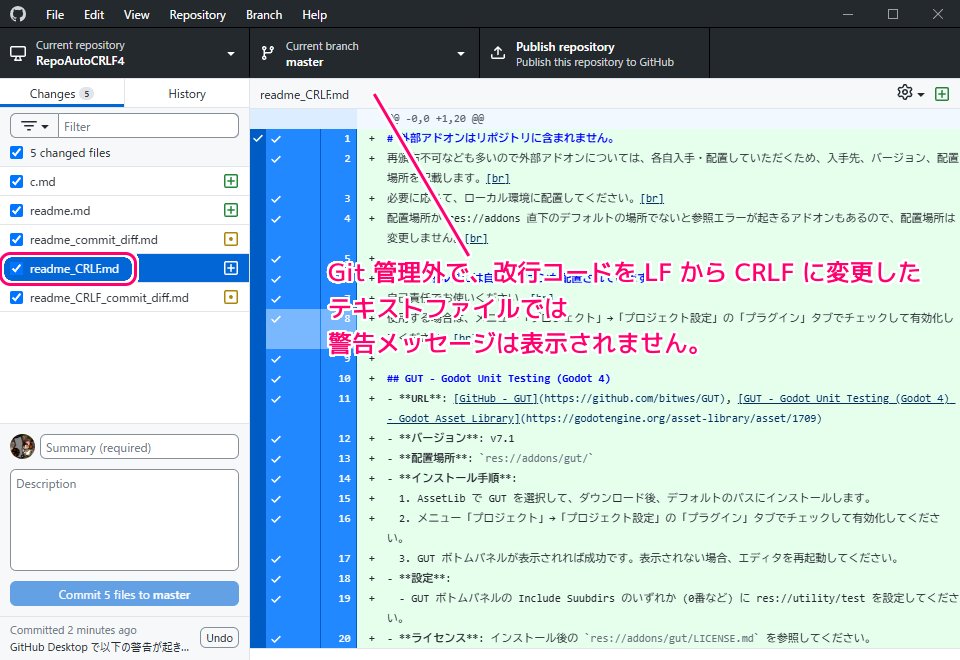Click the GitHub Octocat logo in the titlebar
Viewport: 960px width, 660px height.
tap(18, 14)
